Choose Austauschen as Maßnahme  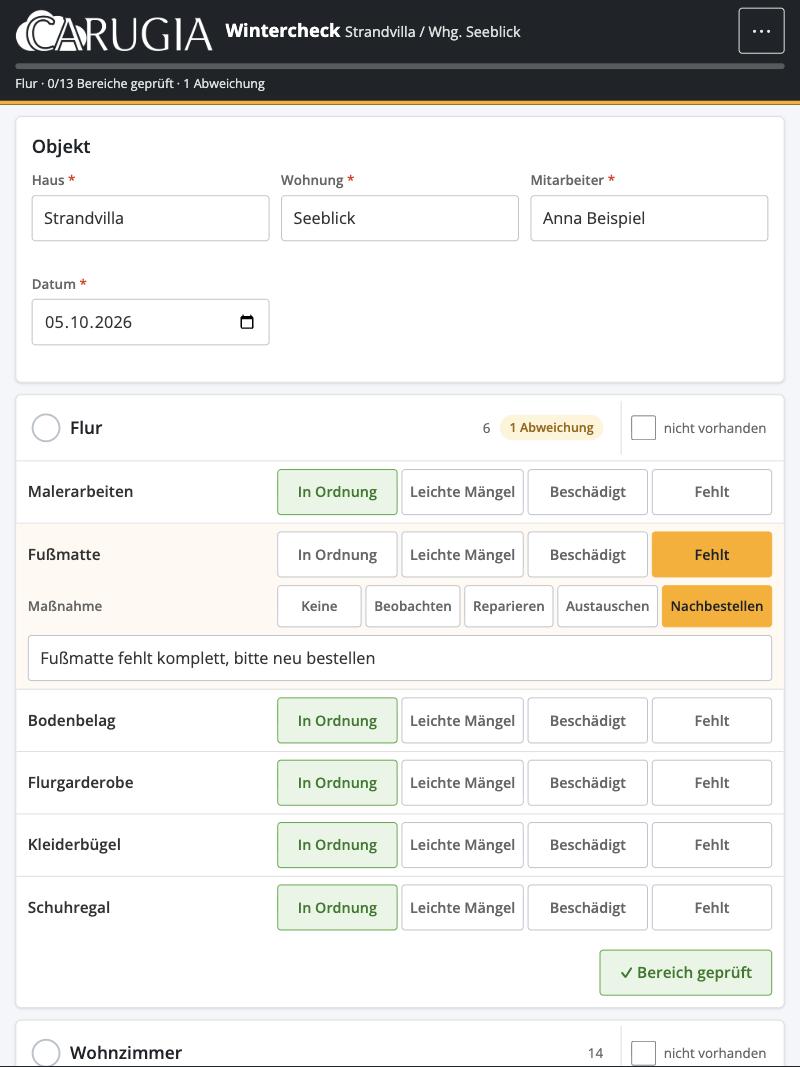607,606
